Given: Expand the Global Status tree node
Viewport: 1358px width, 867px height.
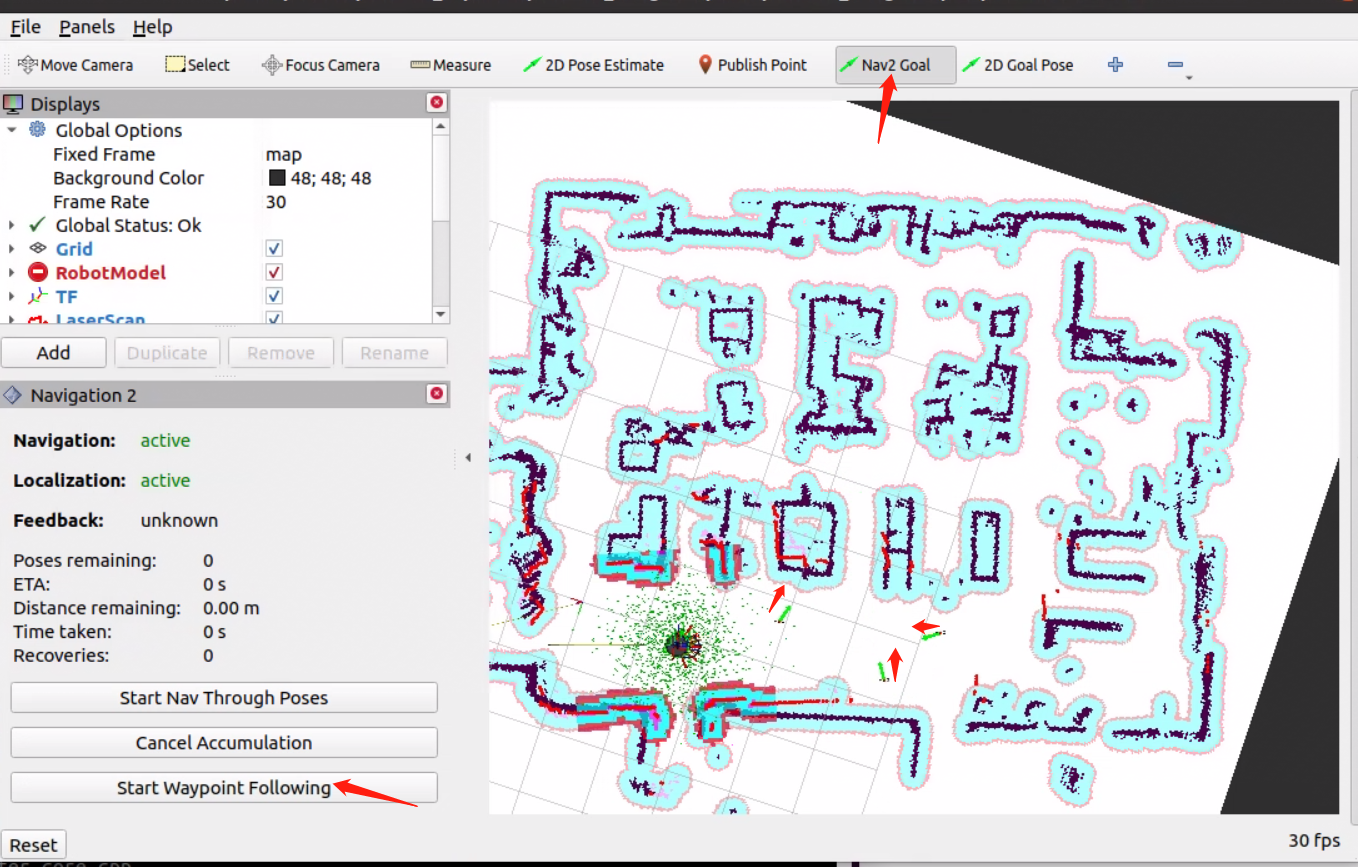Looking at the screenshot, I should coord(11,225).
